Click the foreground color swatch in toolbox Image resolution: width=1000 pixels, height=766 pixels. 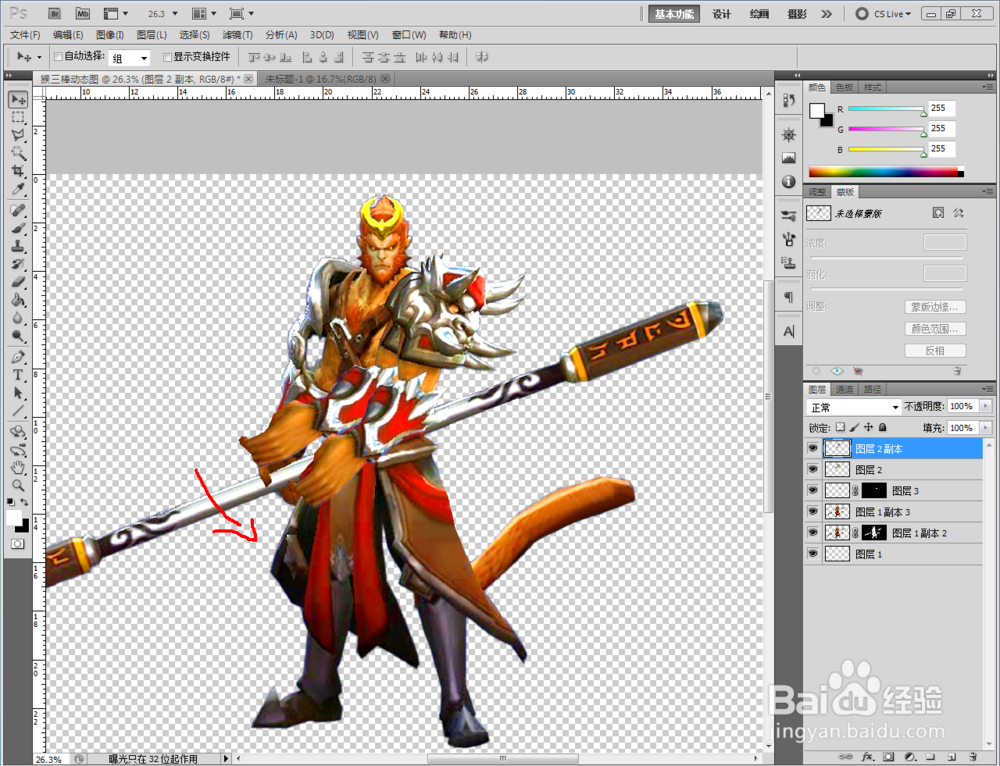point(13,518)
